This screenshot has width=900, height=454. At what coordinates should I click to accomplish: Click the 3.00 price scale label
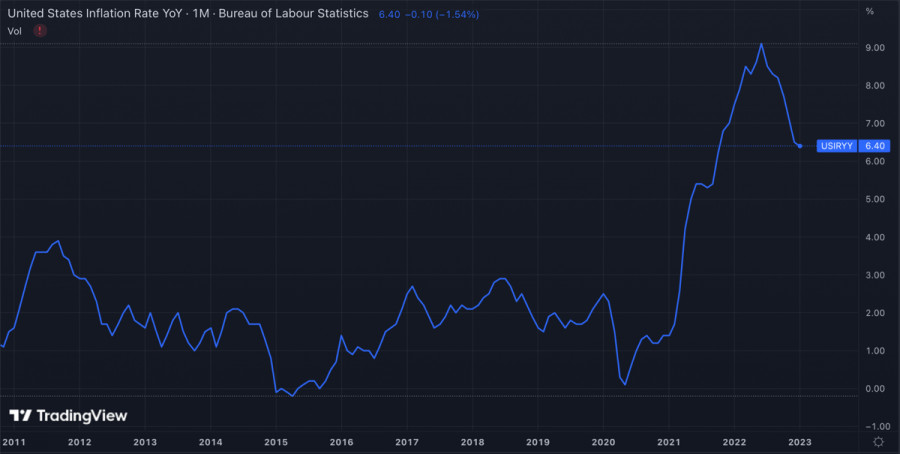coord(874,275)
